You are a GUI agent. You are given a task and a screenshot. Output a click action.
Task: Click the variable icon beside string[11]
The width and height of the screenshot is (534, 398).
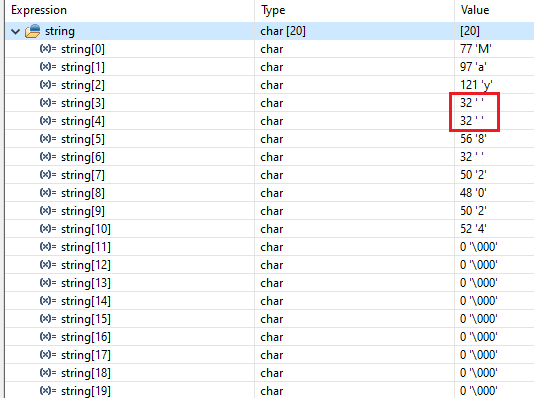pyautogui.click(x=48, y=246)
